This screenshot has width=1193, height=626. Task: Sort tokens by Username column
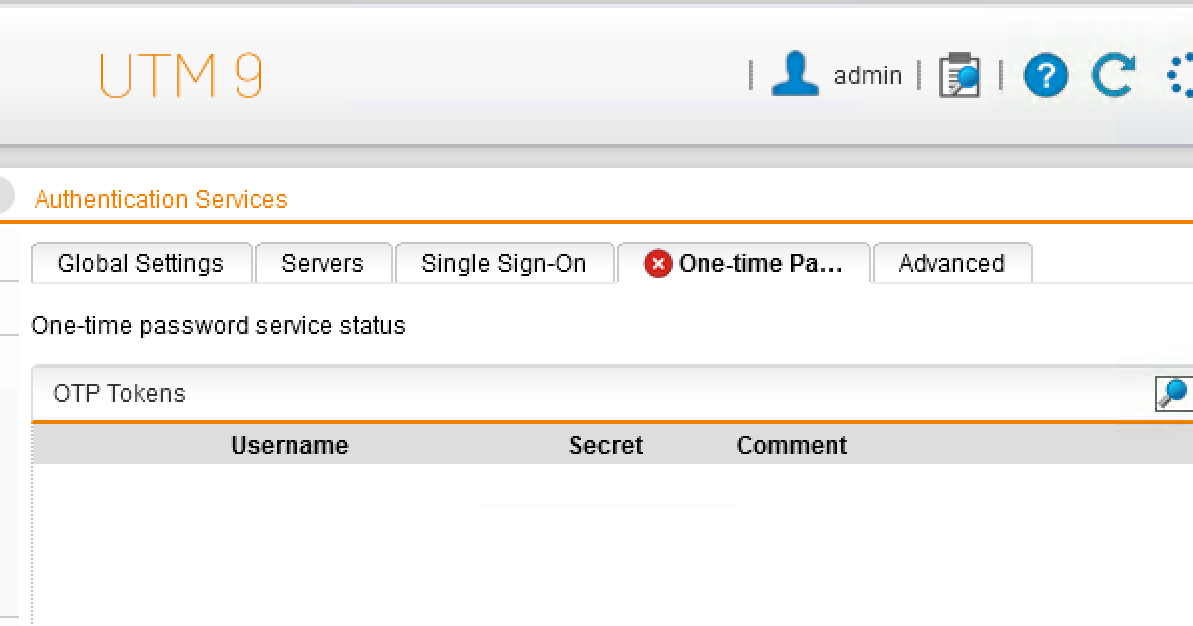pos(290,446)
